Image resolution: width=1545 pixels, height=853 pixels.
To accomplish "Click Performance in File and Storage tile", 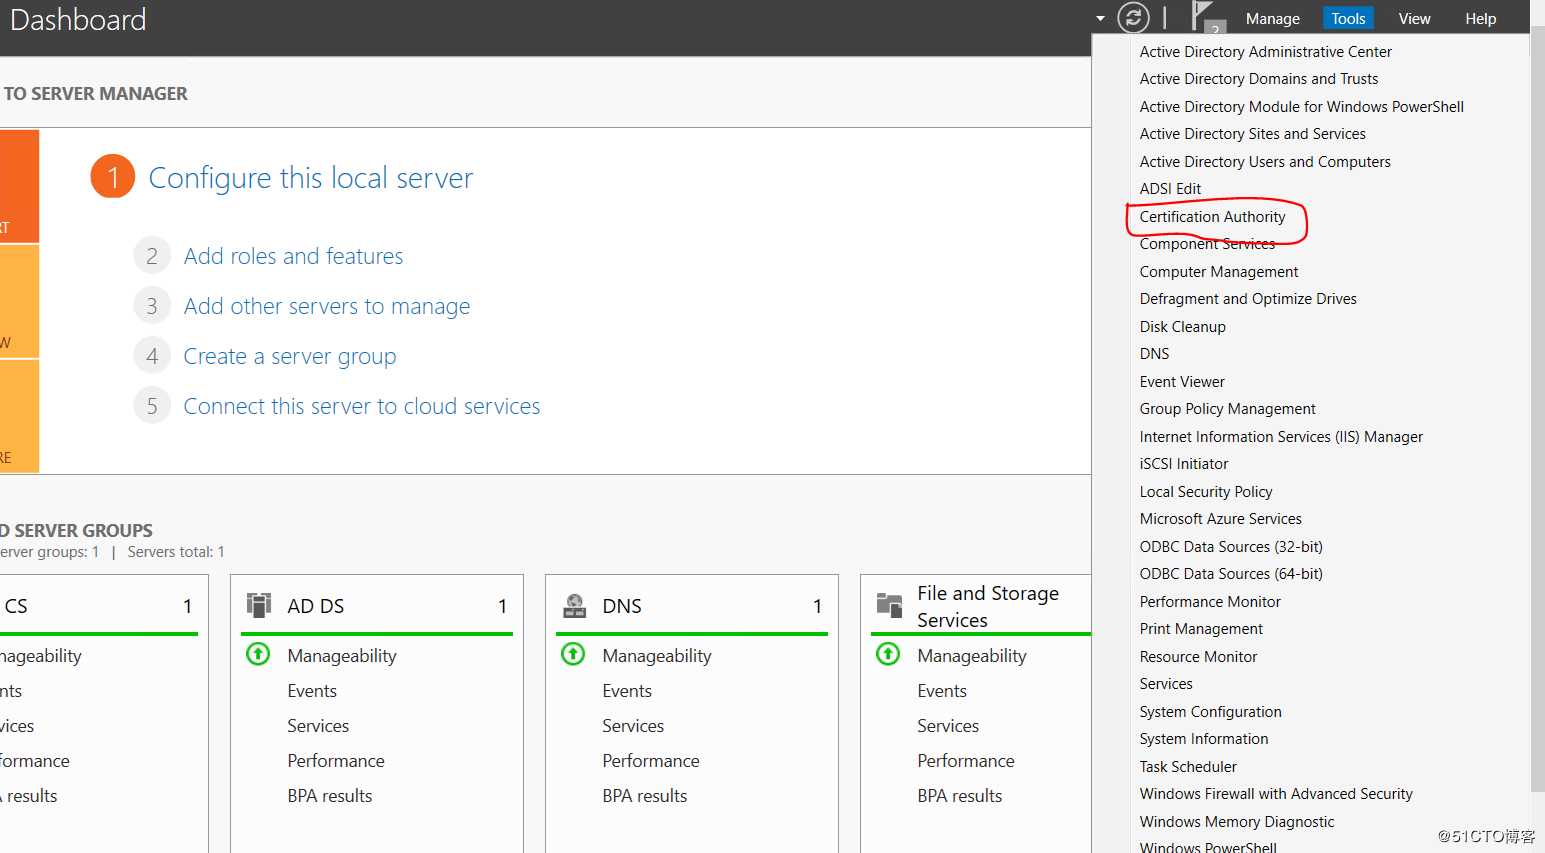I will (x=966, y=761).
